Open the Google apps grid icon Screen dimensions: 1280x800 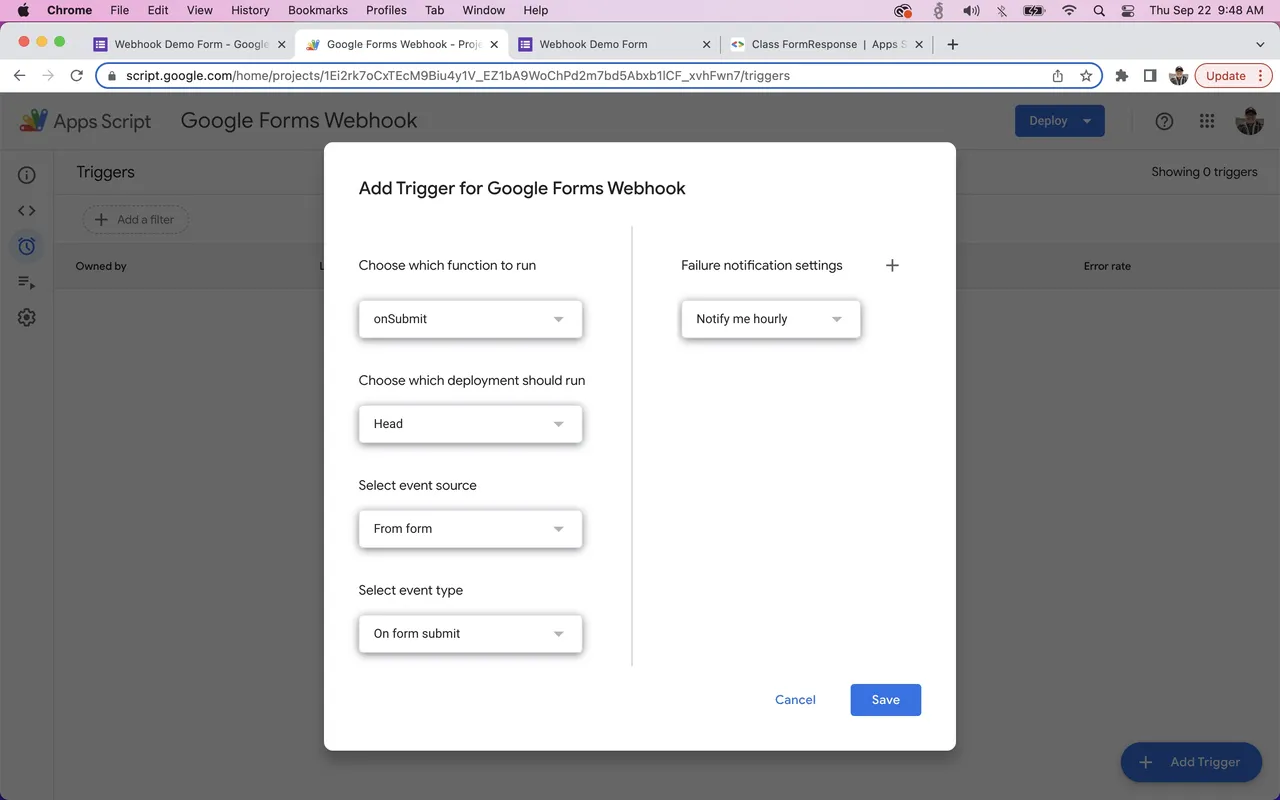click(x=1207, y=121)
